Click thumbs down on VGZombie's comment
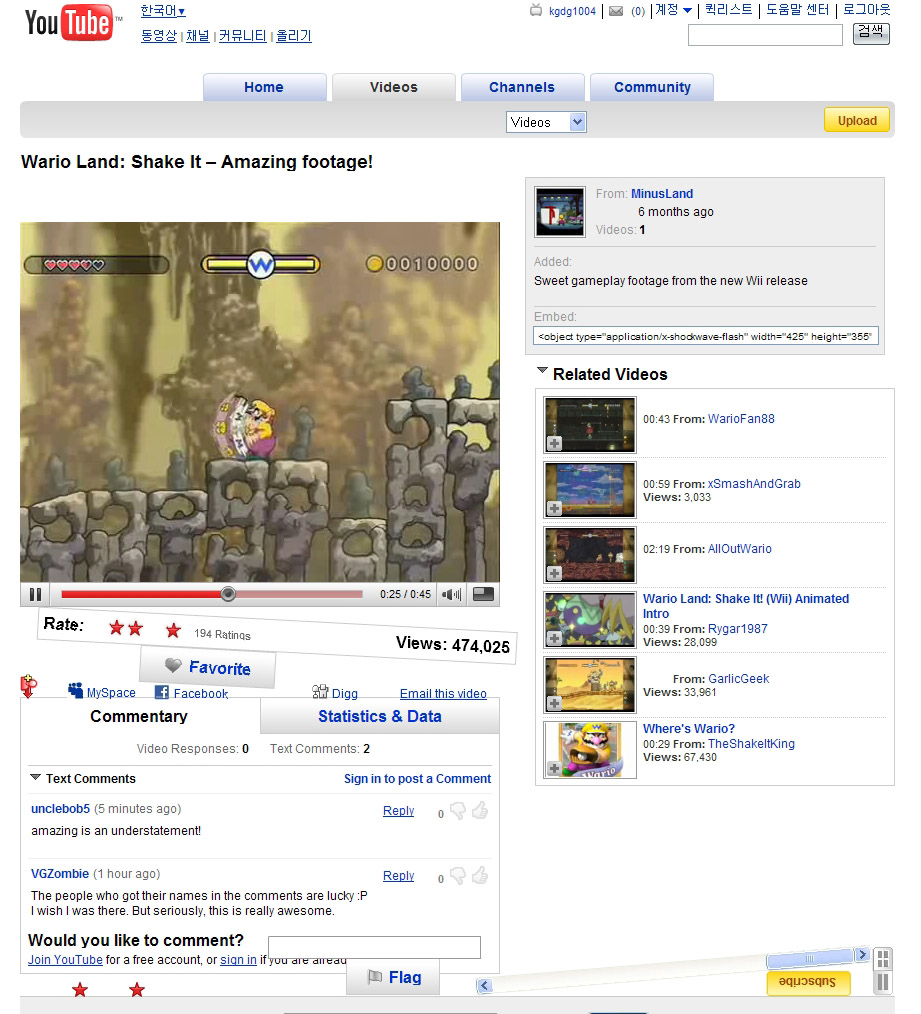 tap(457, 876)
